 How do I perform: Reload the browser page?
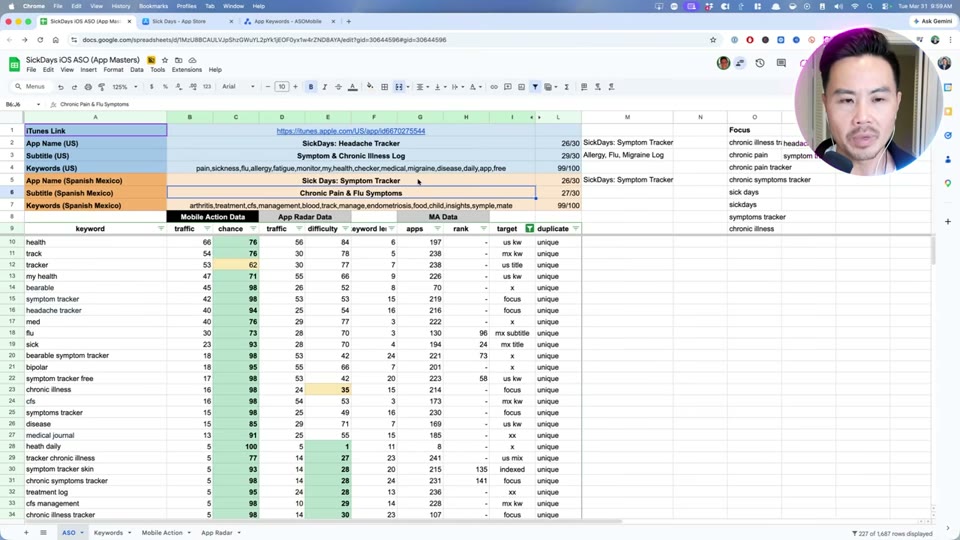pyautogui.click(x=40, y=40)
